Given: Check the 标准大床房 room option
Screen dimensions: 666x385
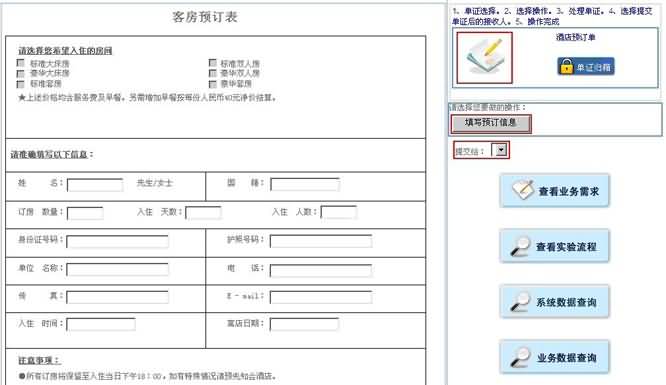Looking at the screenshot, I should click(x=20, y=63).
